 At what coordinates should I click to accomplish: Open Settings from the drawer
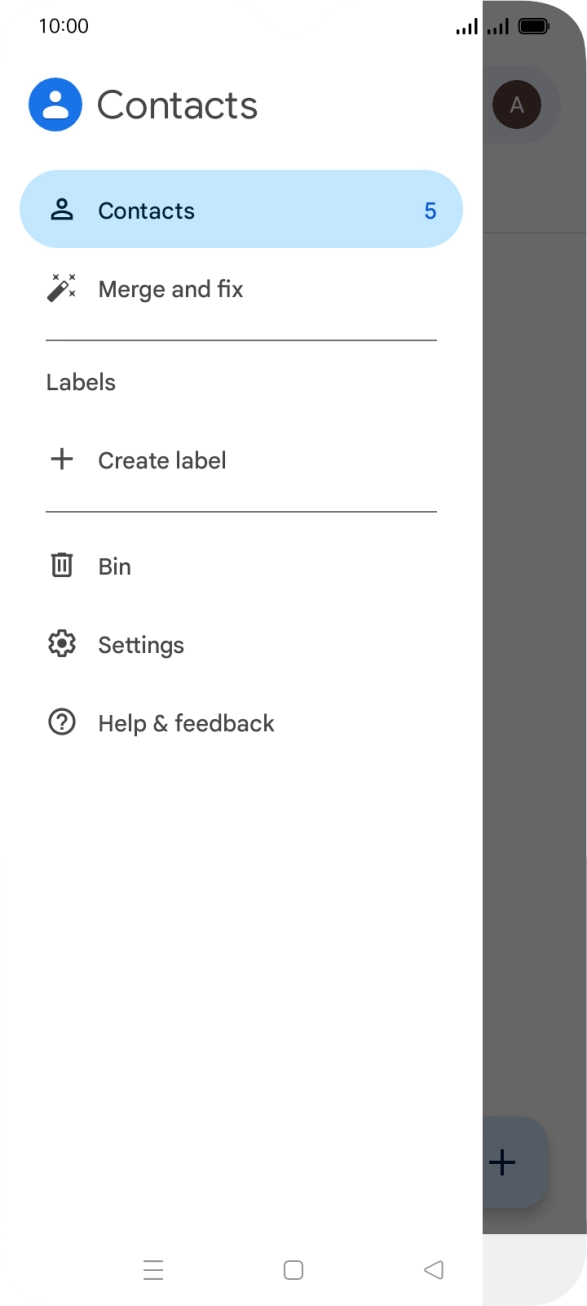coord(241,644)
